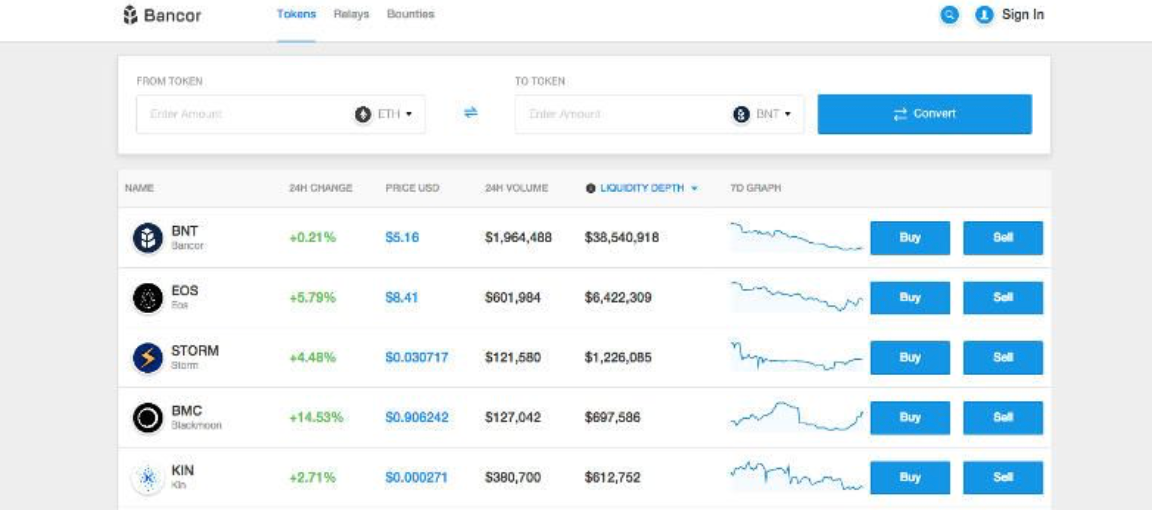Click the user profile icon

coord(984,15)
